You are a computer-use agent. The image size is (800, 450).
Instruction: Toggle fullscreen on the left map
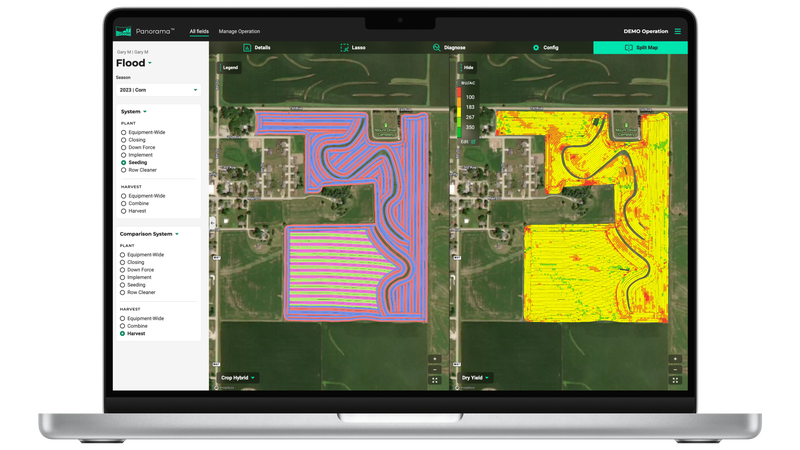tap(435, 380)
